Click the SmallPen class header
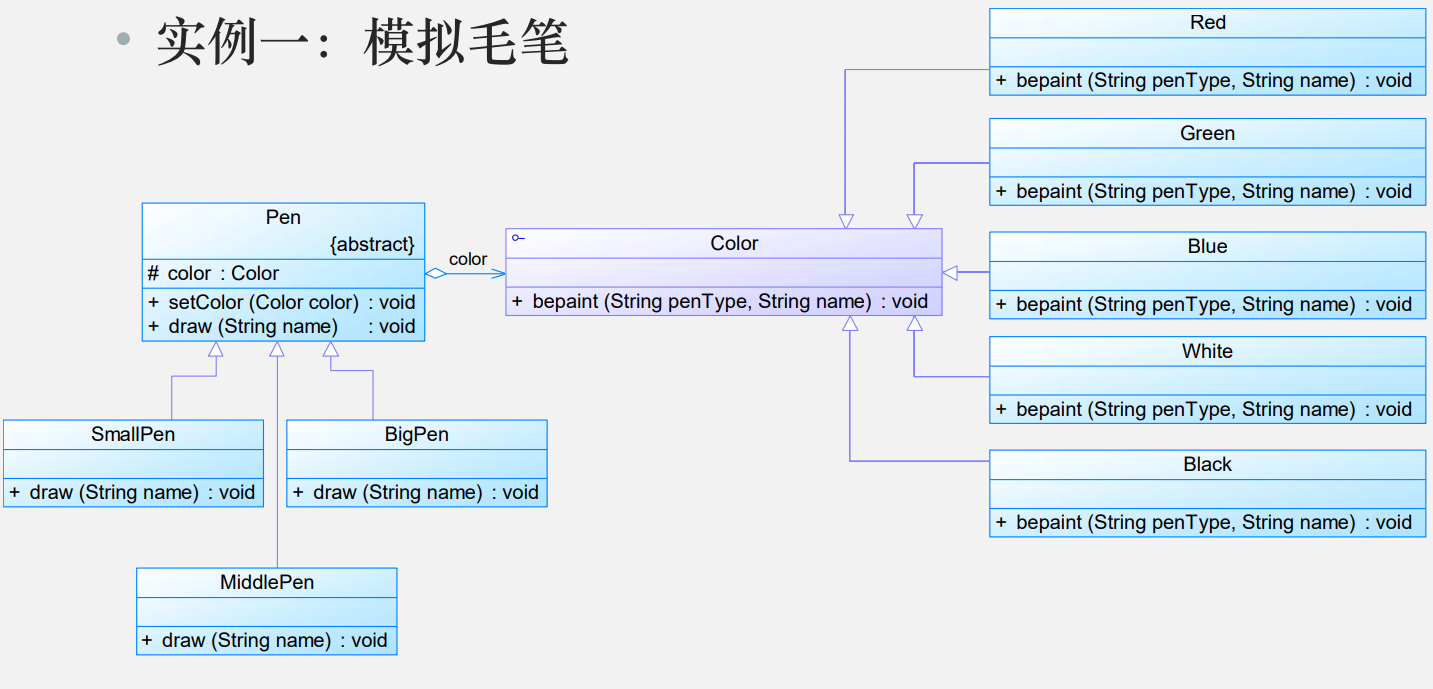The image size is (1433, 689). click(134, 435)
